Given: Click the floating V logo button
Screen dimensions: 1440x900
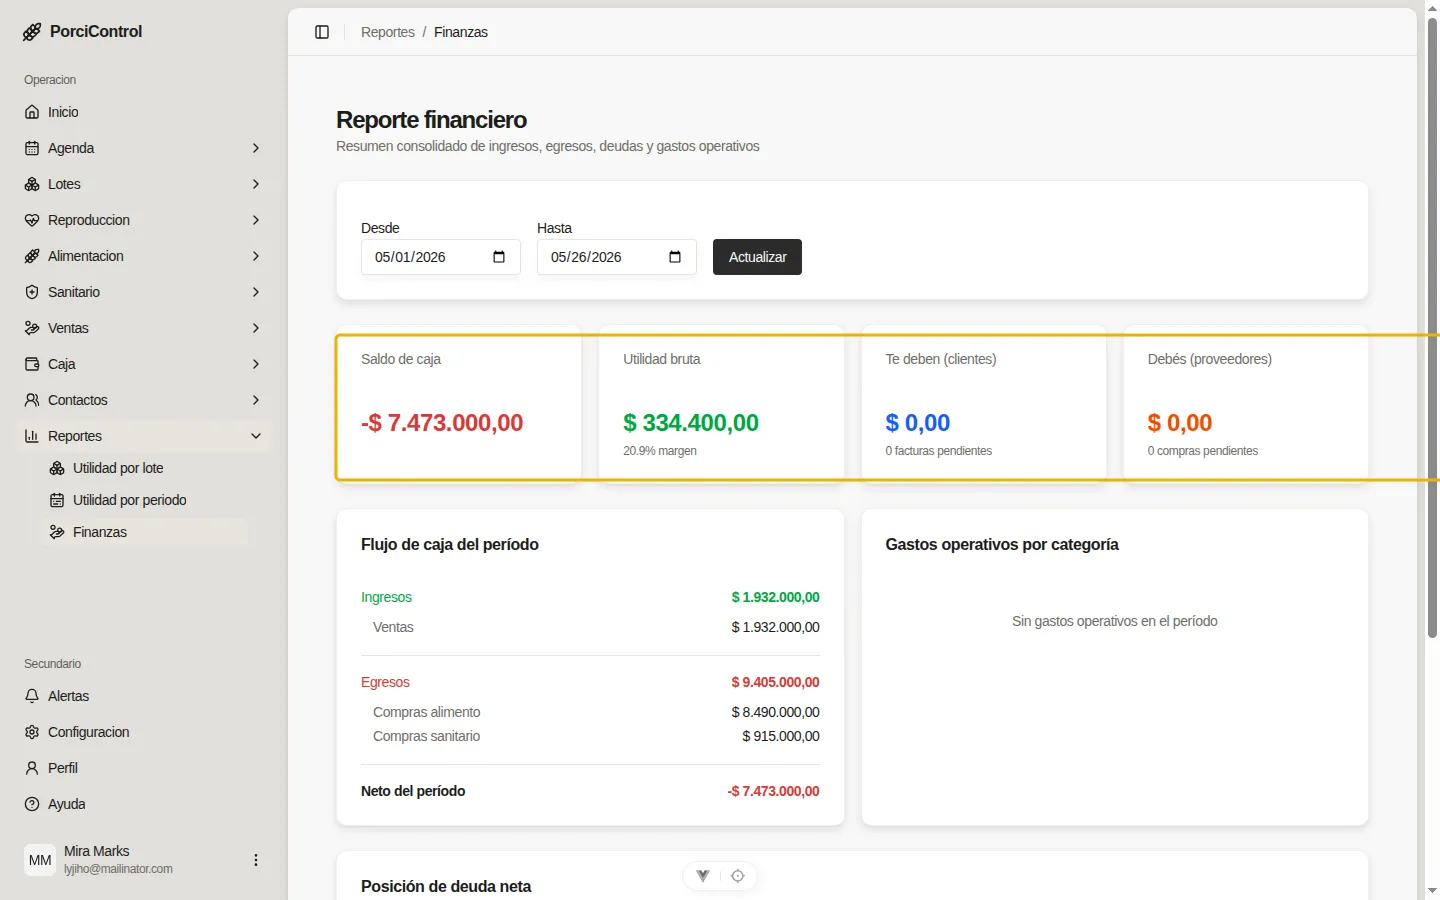Looking at the screenshot, I should (703, 876).
